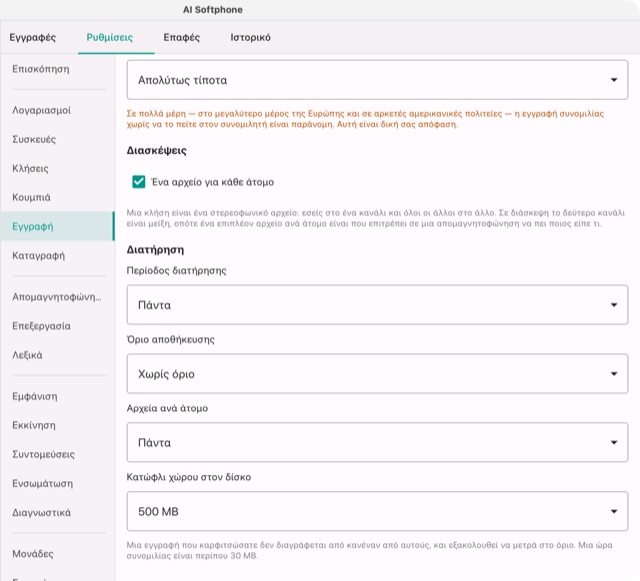Toggle Ένα αρχείο για κάθε άτομο checkbox
The image size is (640, 581).
coord(139,182)
